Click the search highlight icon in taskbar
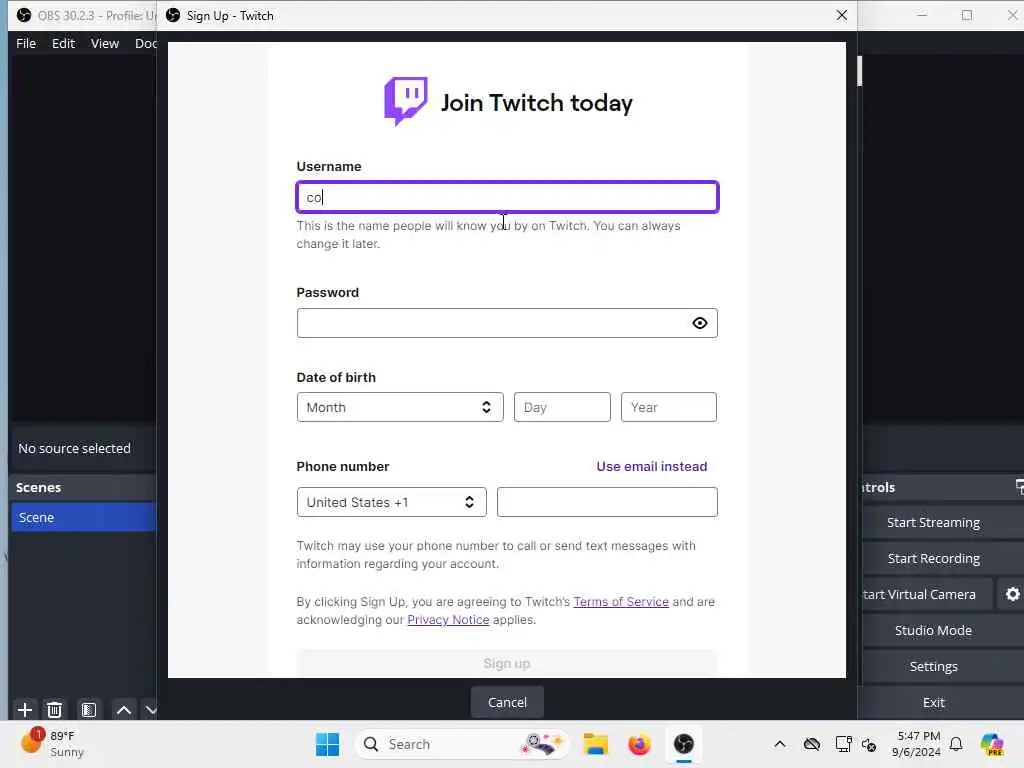 [x=542, y=743]
